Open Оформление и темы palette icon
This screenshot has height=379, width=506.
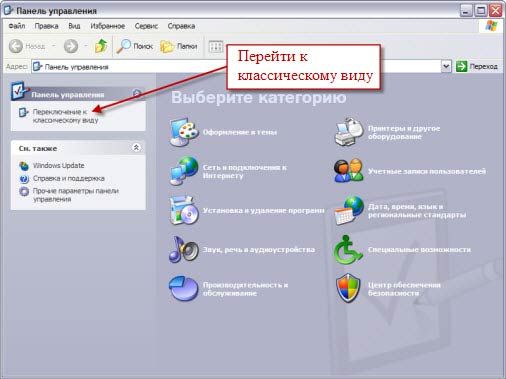coord(184,132)
